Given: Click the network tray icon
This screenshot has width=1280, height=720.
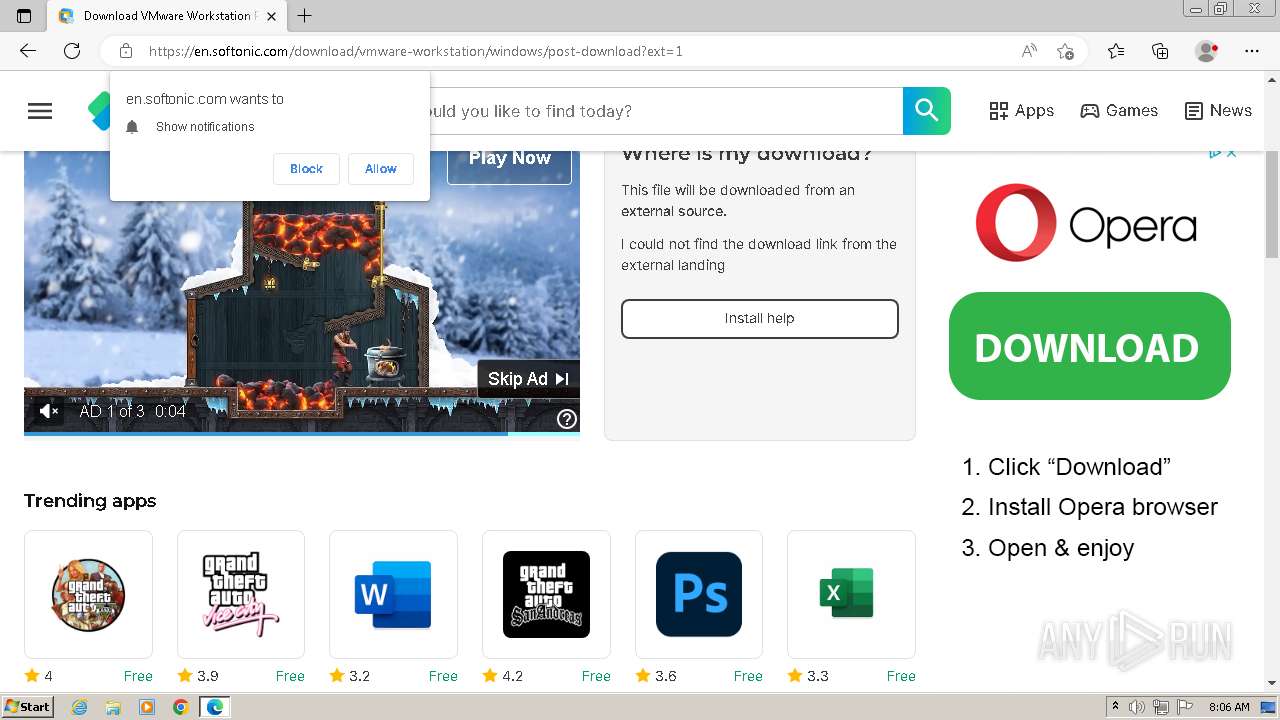Looking at the screenshot, I should pos(1161,707).
